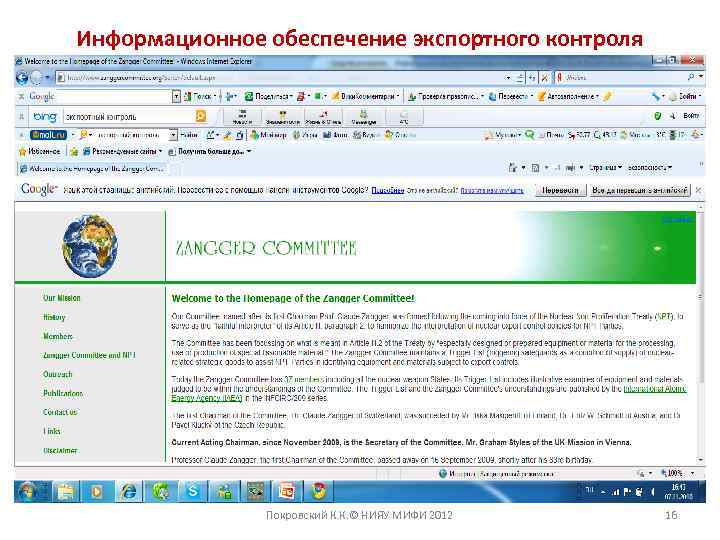This screenshot has width=720, height=540.
Task: Click the Избранное favorites star button
Action: tap(39, 152)
